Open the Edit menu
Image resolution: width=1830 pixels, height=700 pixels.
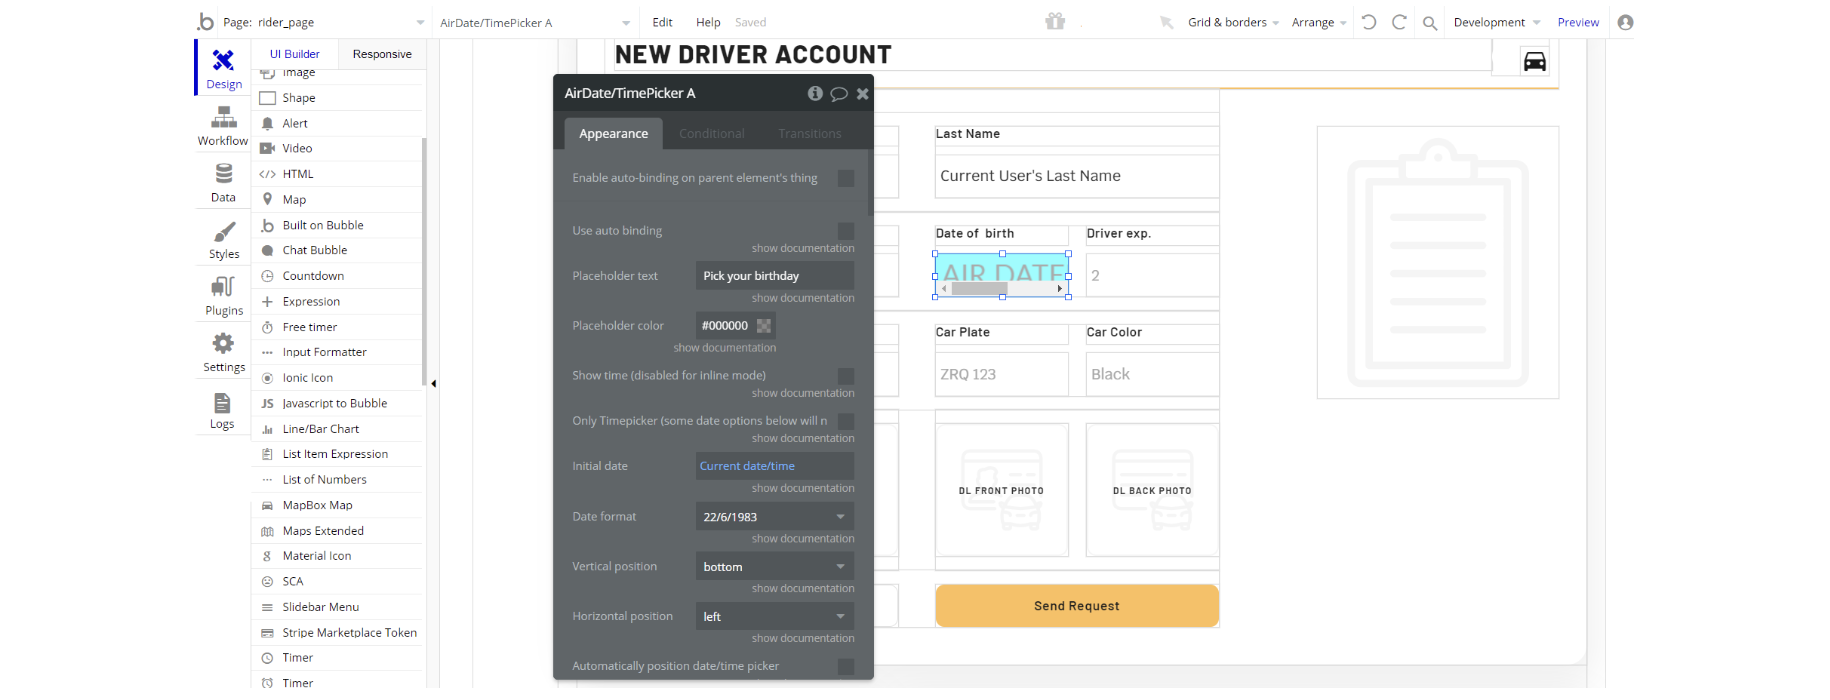tap(662, 22)
